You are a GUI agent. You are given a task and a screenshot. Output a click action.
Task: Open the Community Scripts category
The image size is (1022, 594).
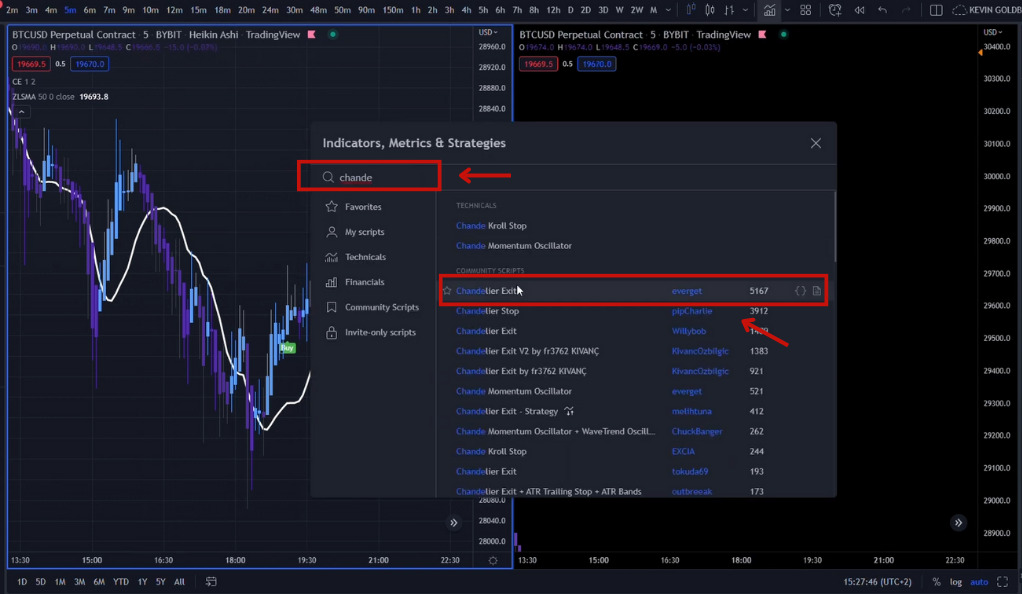click(379, 307)
